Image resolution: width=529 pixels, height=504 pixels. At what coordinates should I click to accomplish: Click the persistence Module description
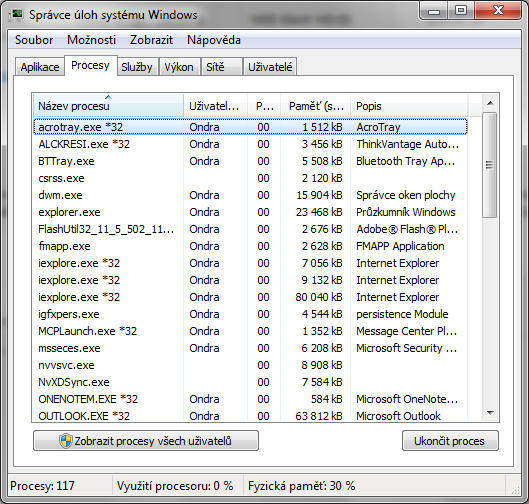[x=402, y=314]
